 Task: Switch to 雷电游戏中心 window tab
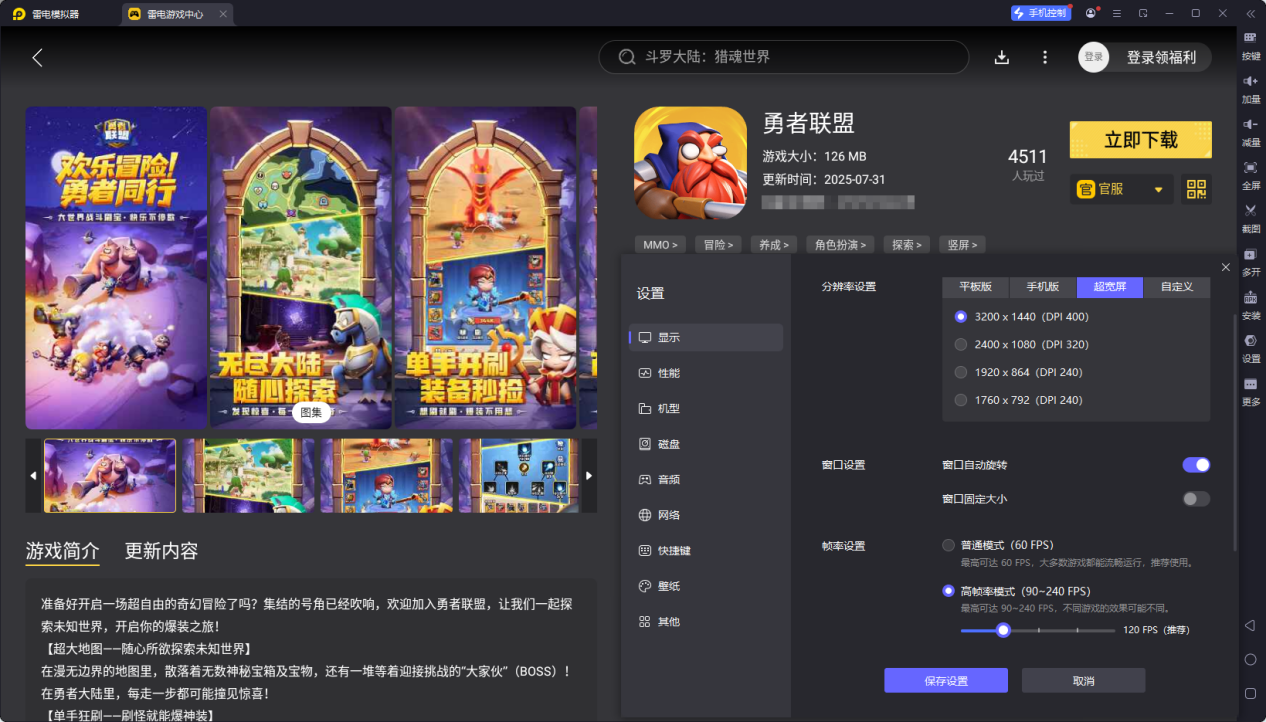pos(177,14)
